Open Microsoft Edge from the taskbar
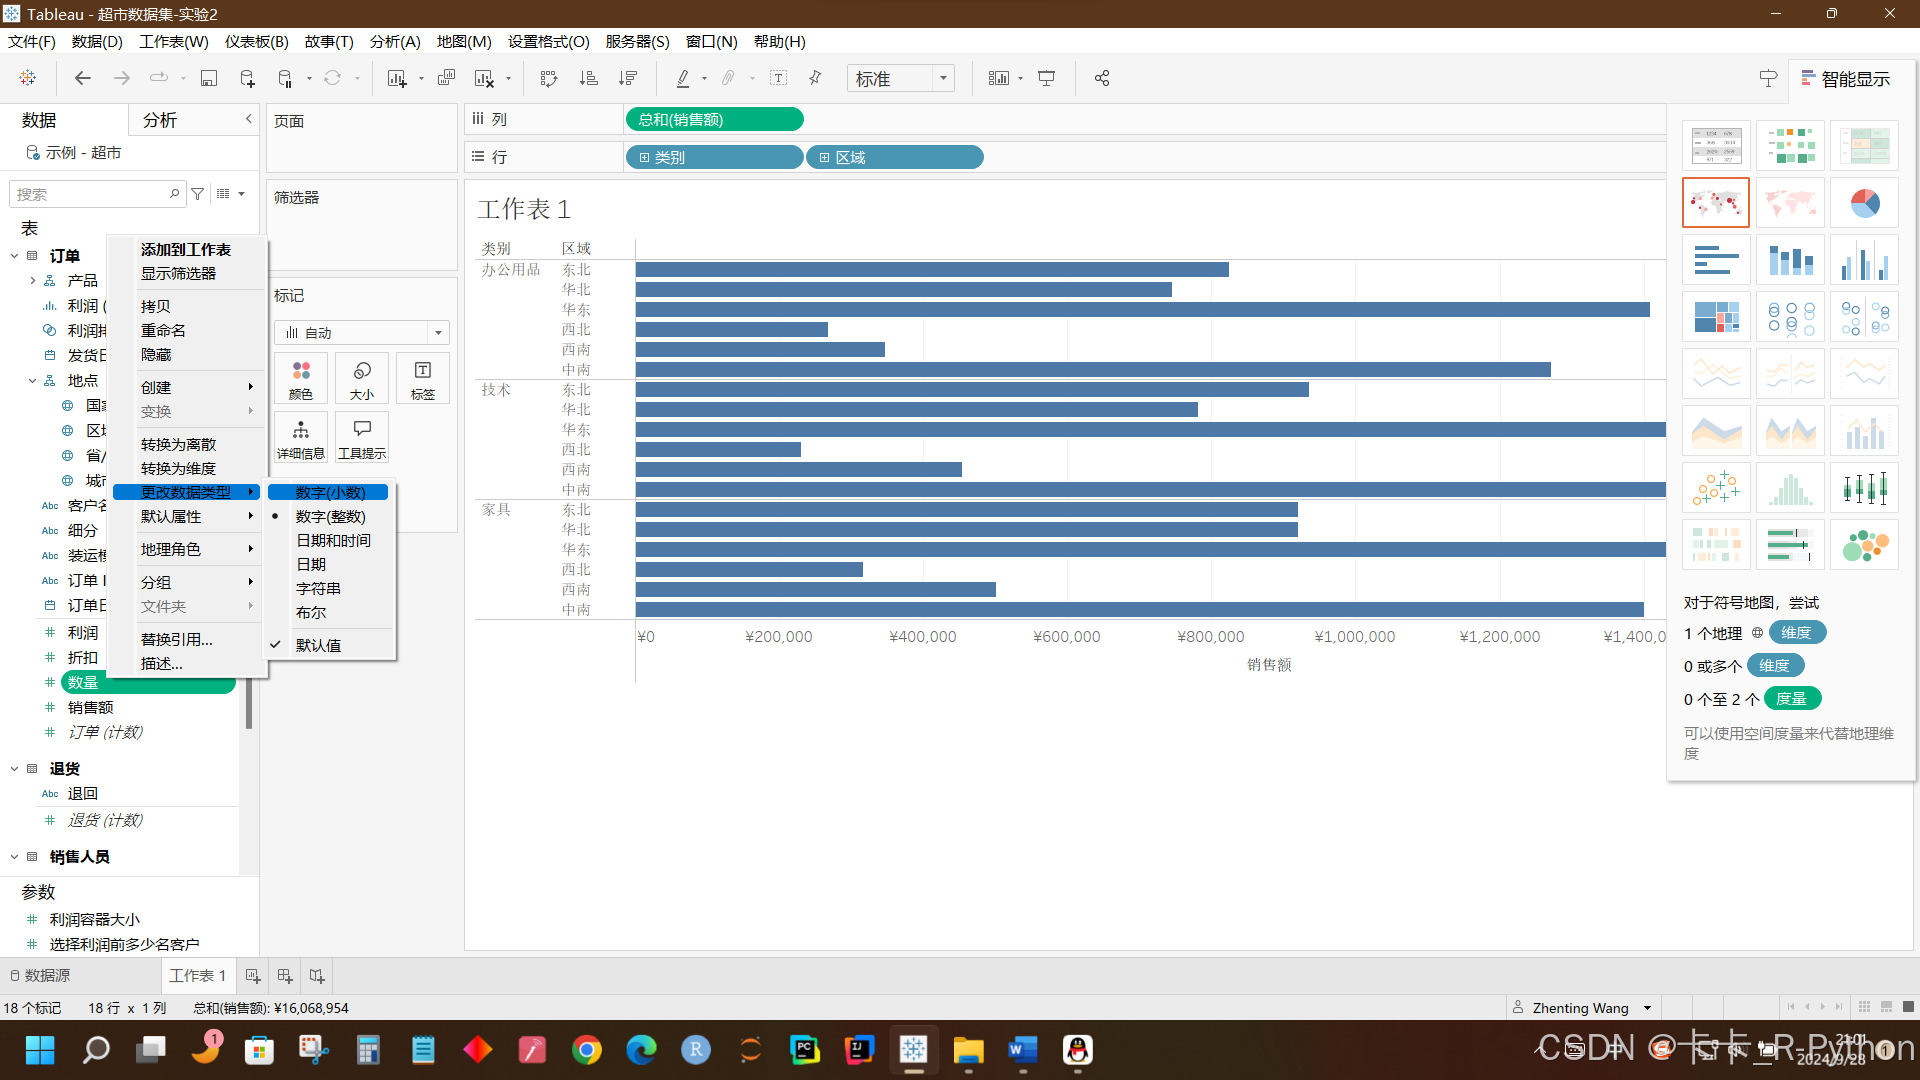This screenshot has height=1080, width=1920. 641,1050
